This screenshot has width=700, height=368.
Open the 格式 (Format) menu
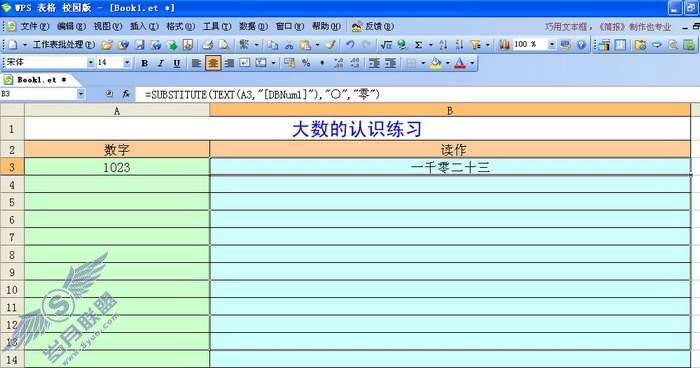(180, 26)
